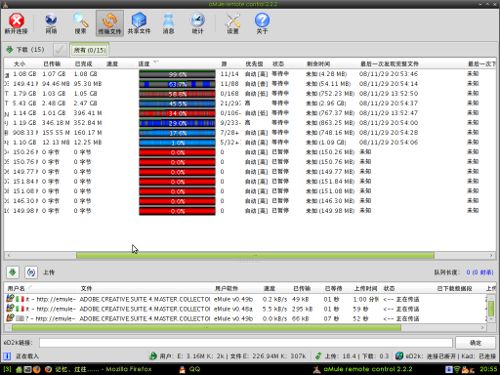
Task: Sort downloads by the 优先级 priority column
Action: [254, 64]
